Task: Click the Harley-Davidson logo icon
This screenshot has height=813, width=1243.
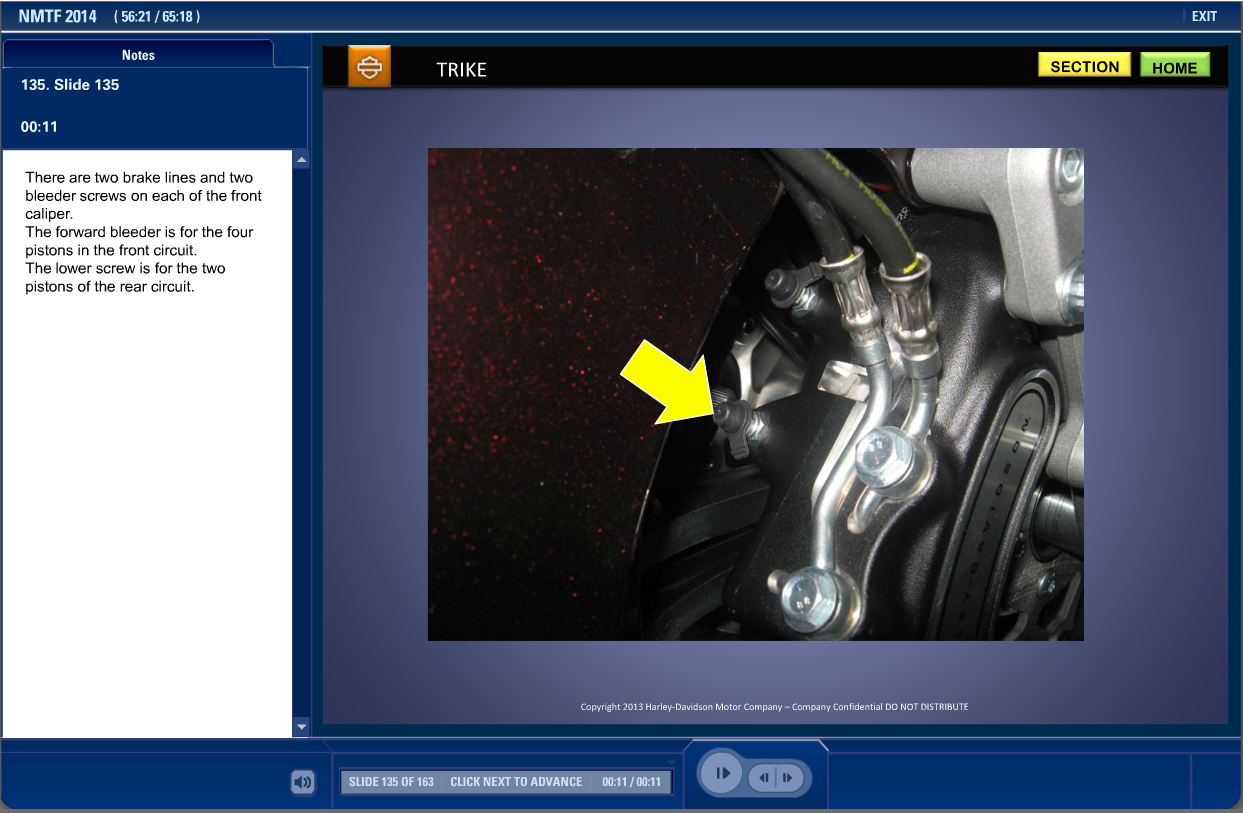Action: [x=369, y=68]
